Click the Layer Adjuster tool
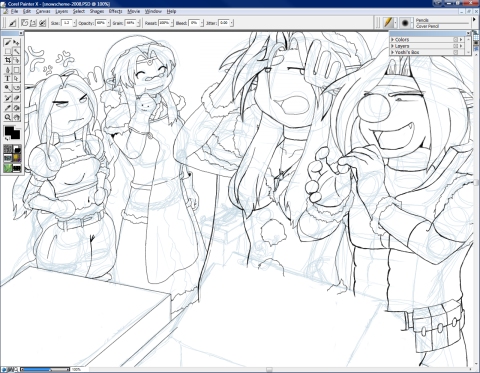The image size is (480, 373). click(x=16, y=42)
